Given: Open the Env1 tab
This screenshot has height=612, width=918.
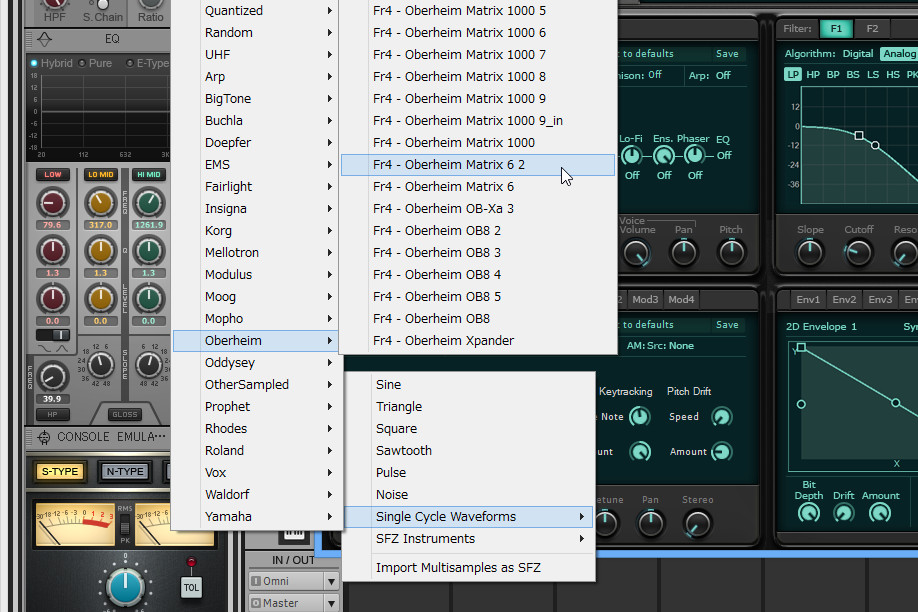Looking at the screenshot, I should pyautogui.click(x=808, y=300).
